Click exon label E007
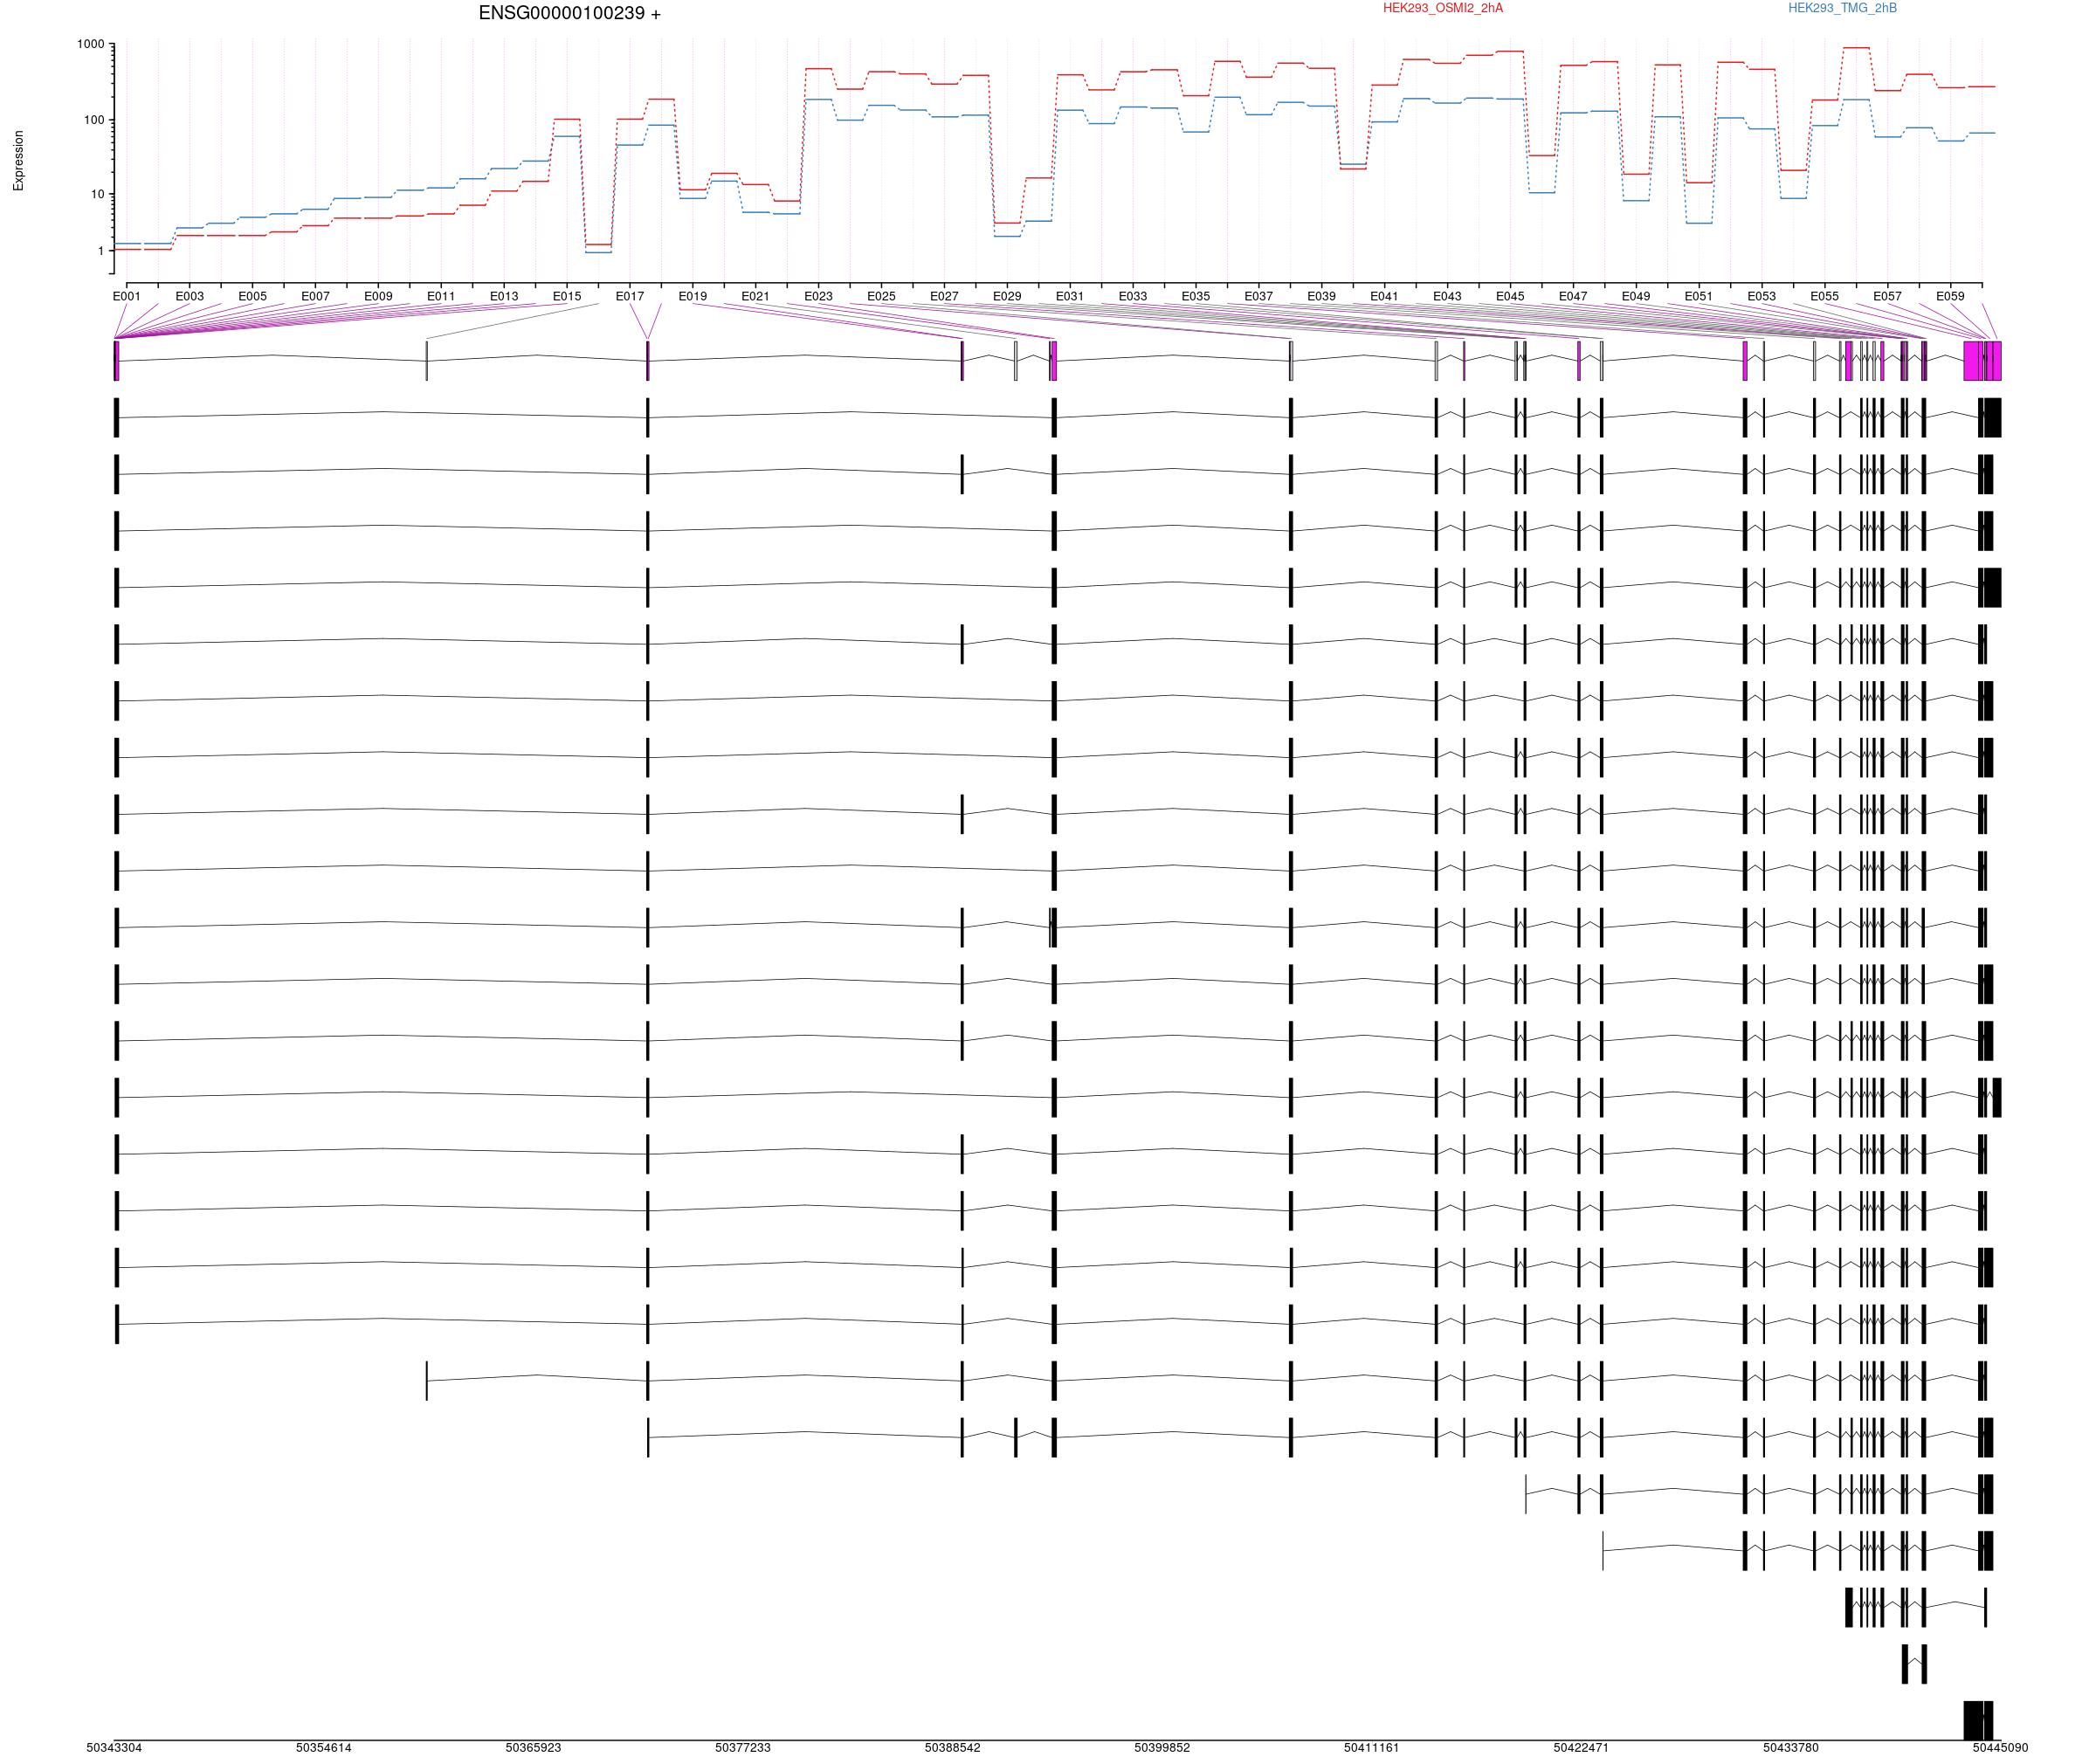This screenshot has height=1764, width=2096. coord(315,296)
